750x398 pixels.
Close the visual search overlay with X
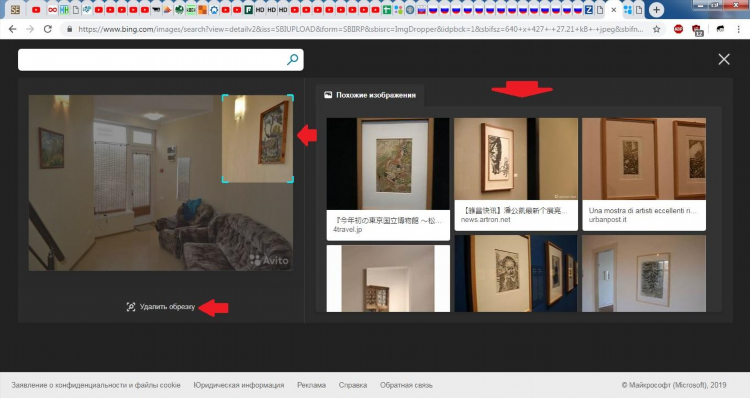[x=724, y=59]
